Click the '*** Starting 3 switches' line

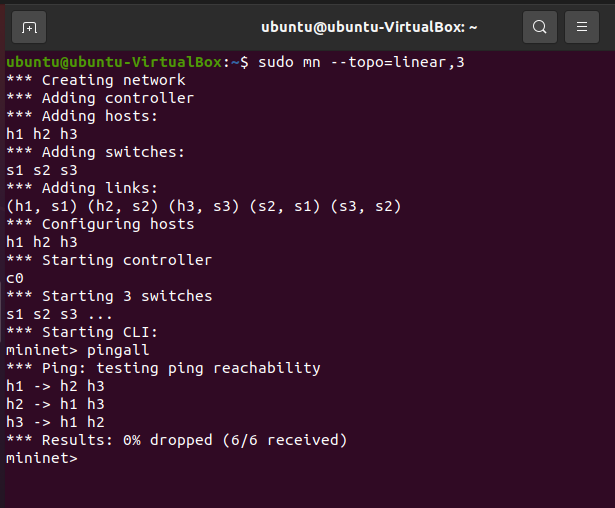pyautogui.click(x=109, y=296)
